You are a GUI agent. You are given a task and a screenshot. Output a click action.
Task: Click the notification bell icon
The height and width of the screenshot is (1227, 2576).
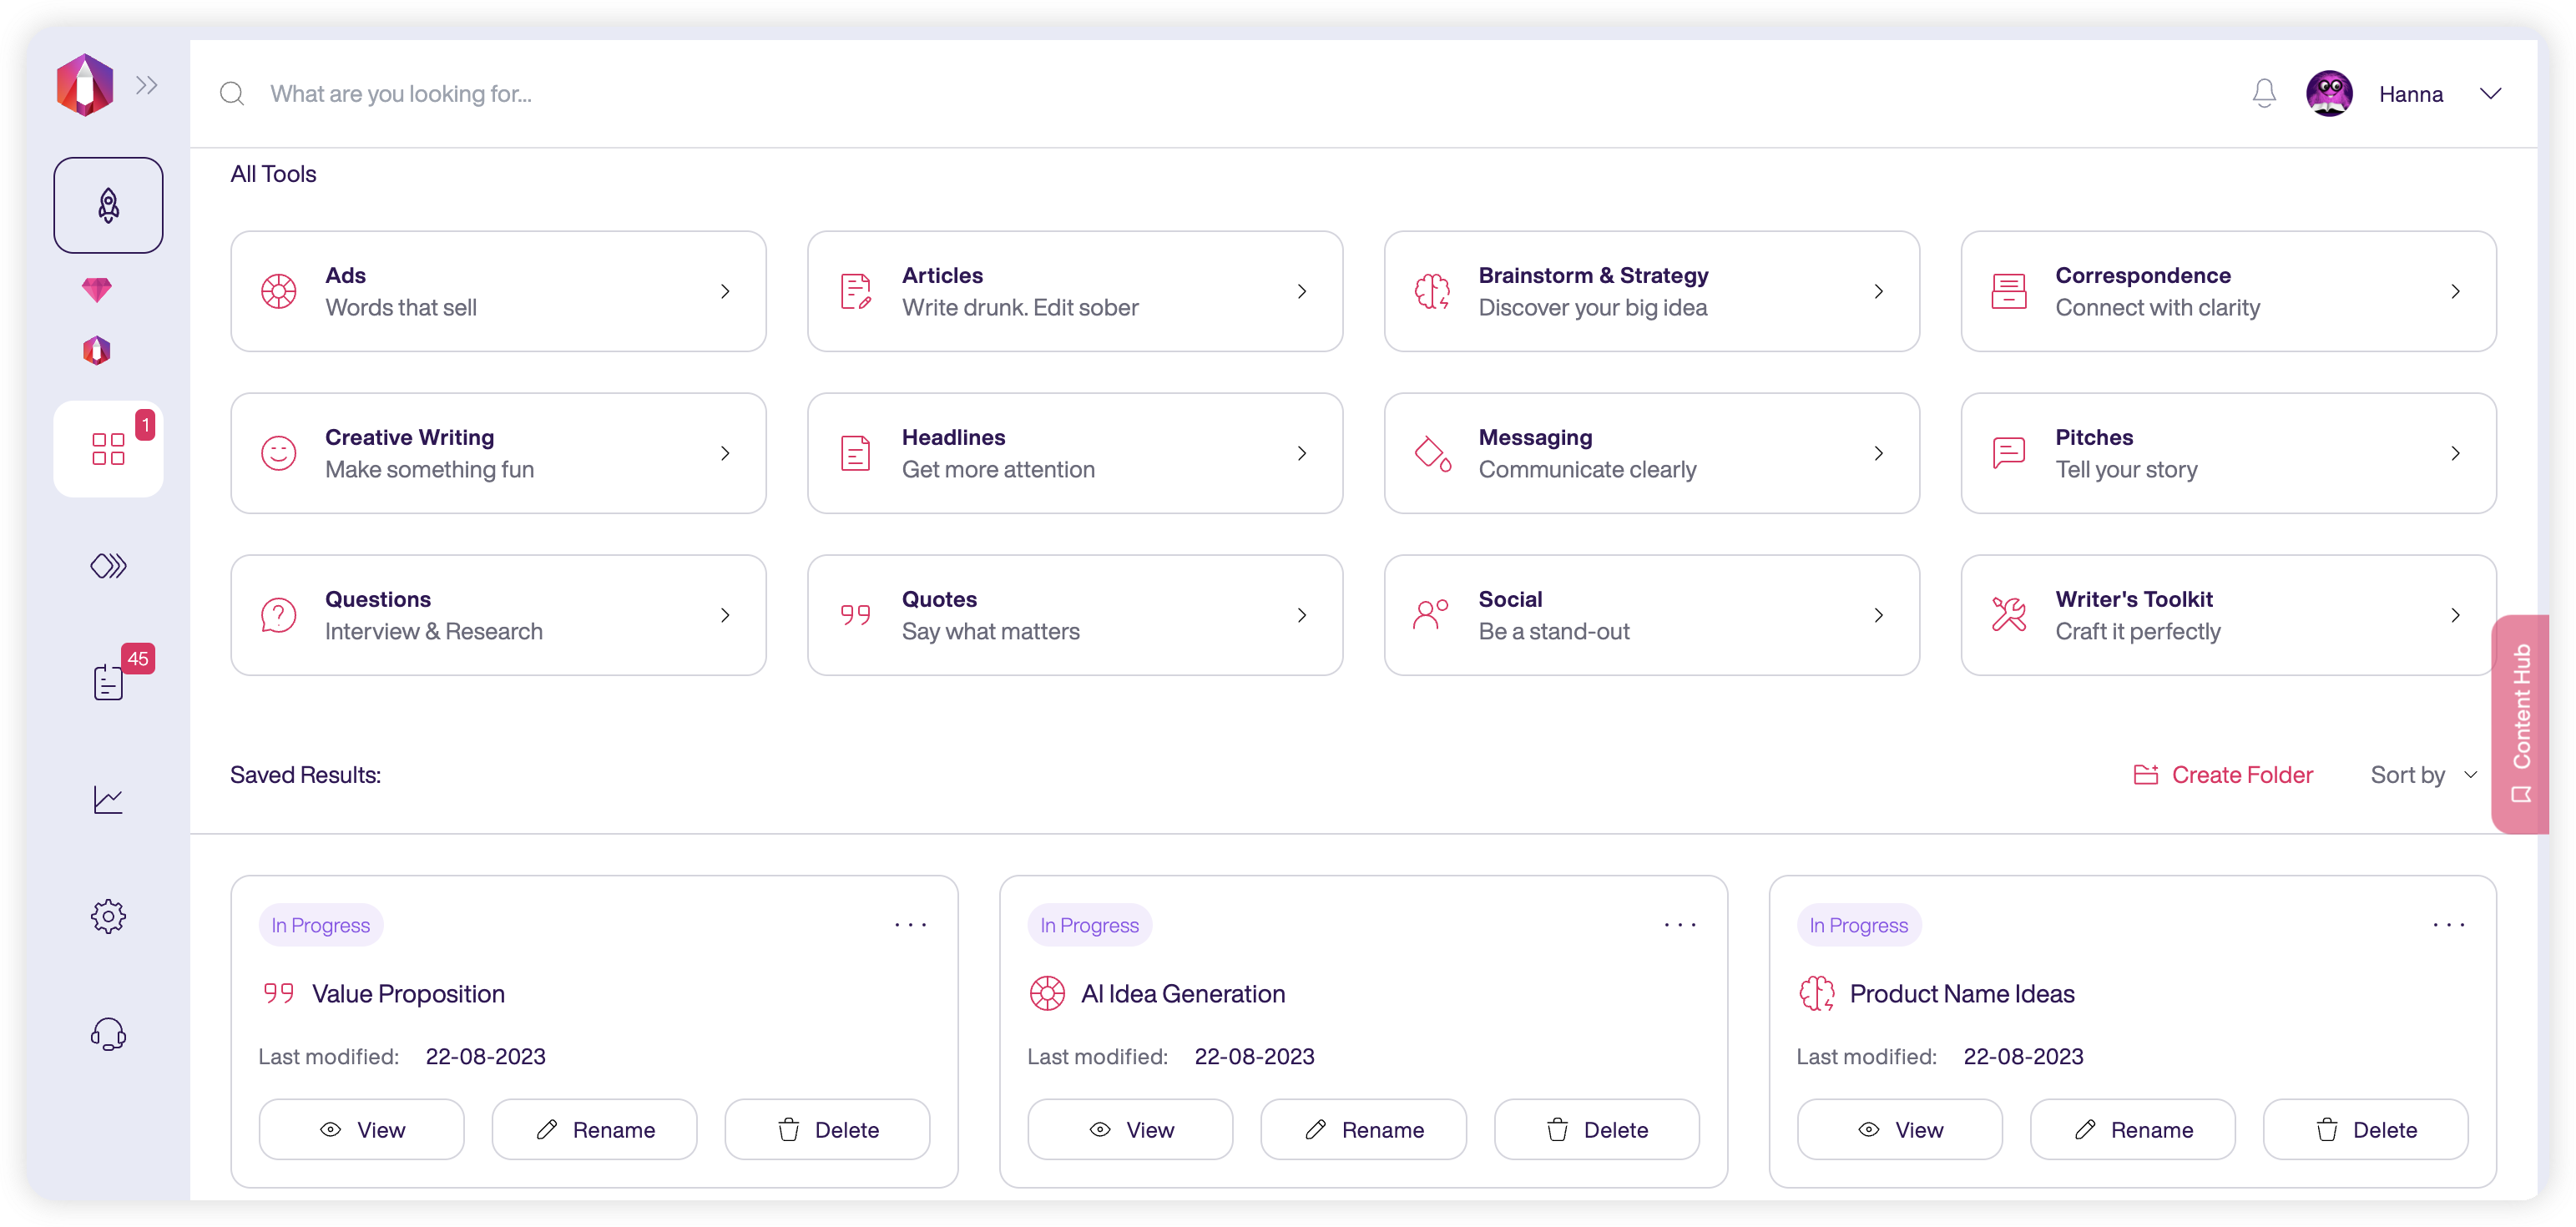pyautogui.click(x=2264, y=94)
